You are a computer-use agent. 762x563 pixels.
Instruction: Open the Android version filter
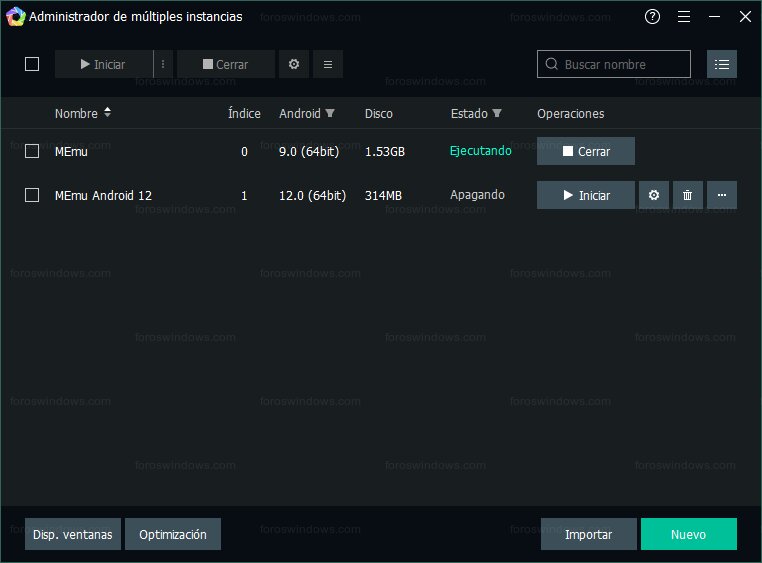click(x=330, y=113)
